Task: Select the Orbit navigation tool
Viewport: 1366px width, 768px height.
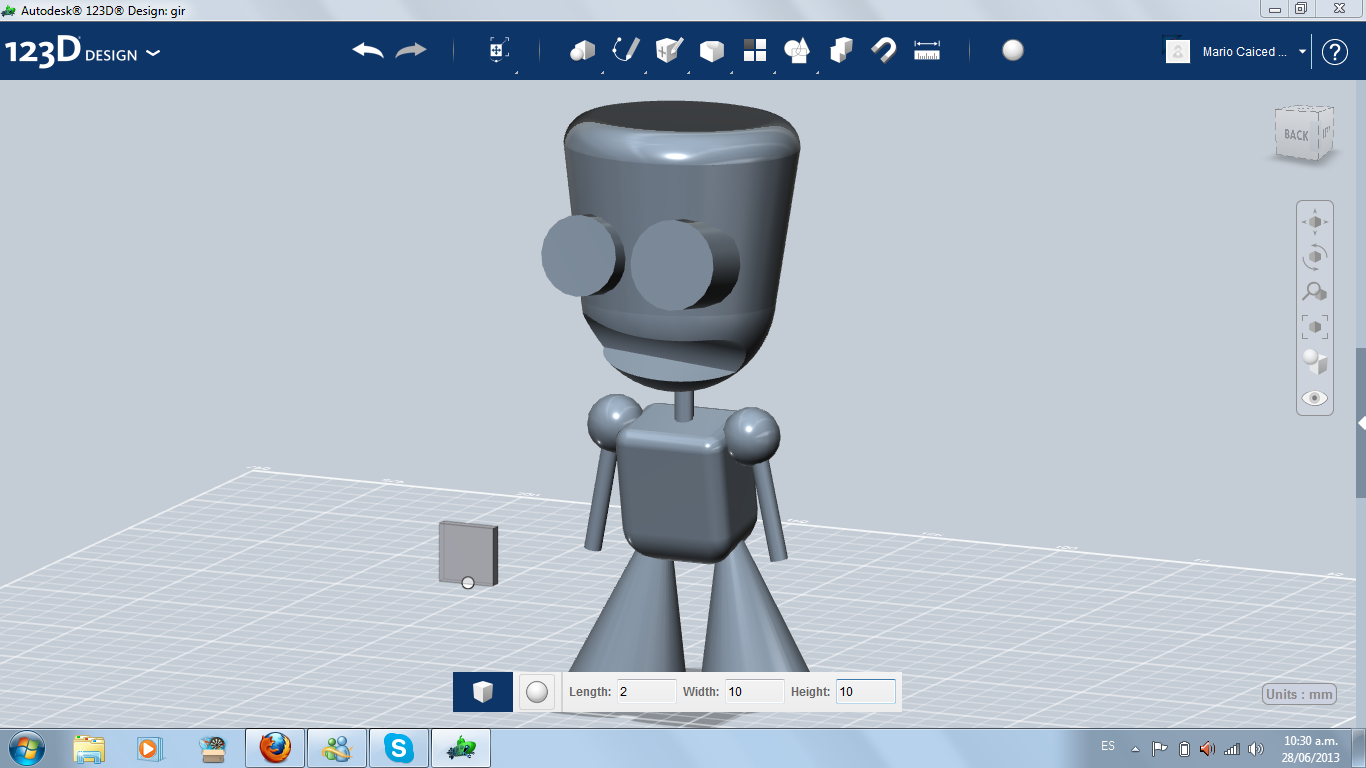Action: (x=1314, y=257)
